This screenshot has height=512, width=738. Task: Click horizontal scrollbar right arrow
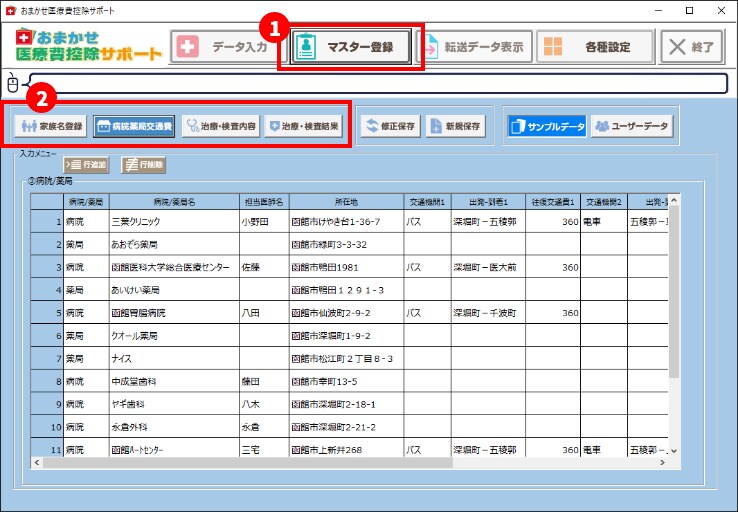(662, 463)
